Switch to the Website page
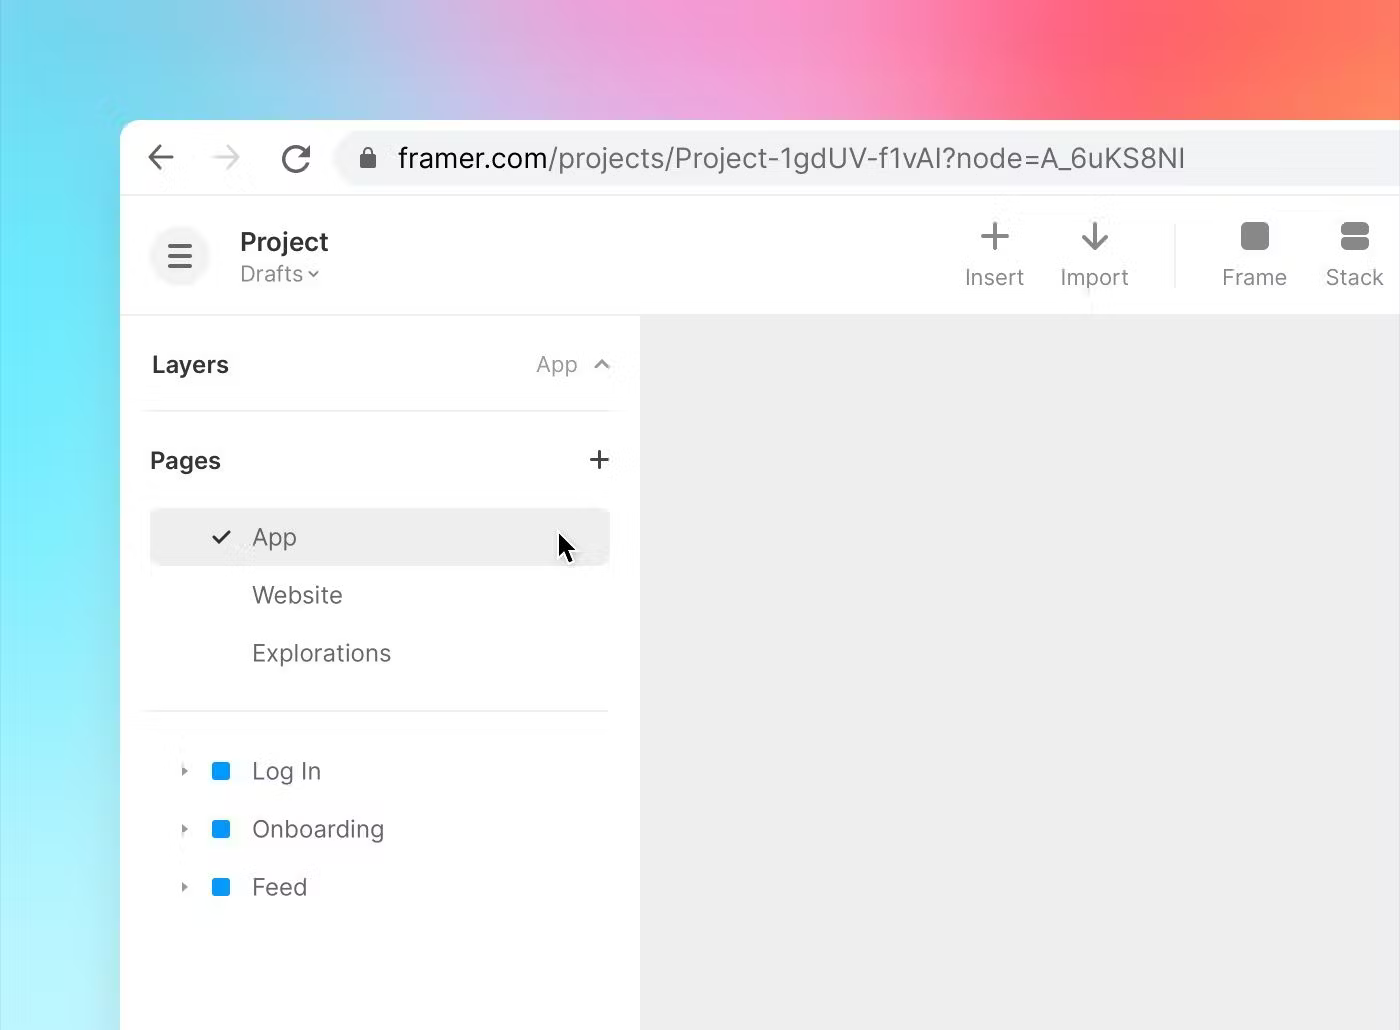 297,595
